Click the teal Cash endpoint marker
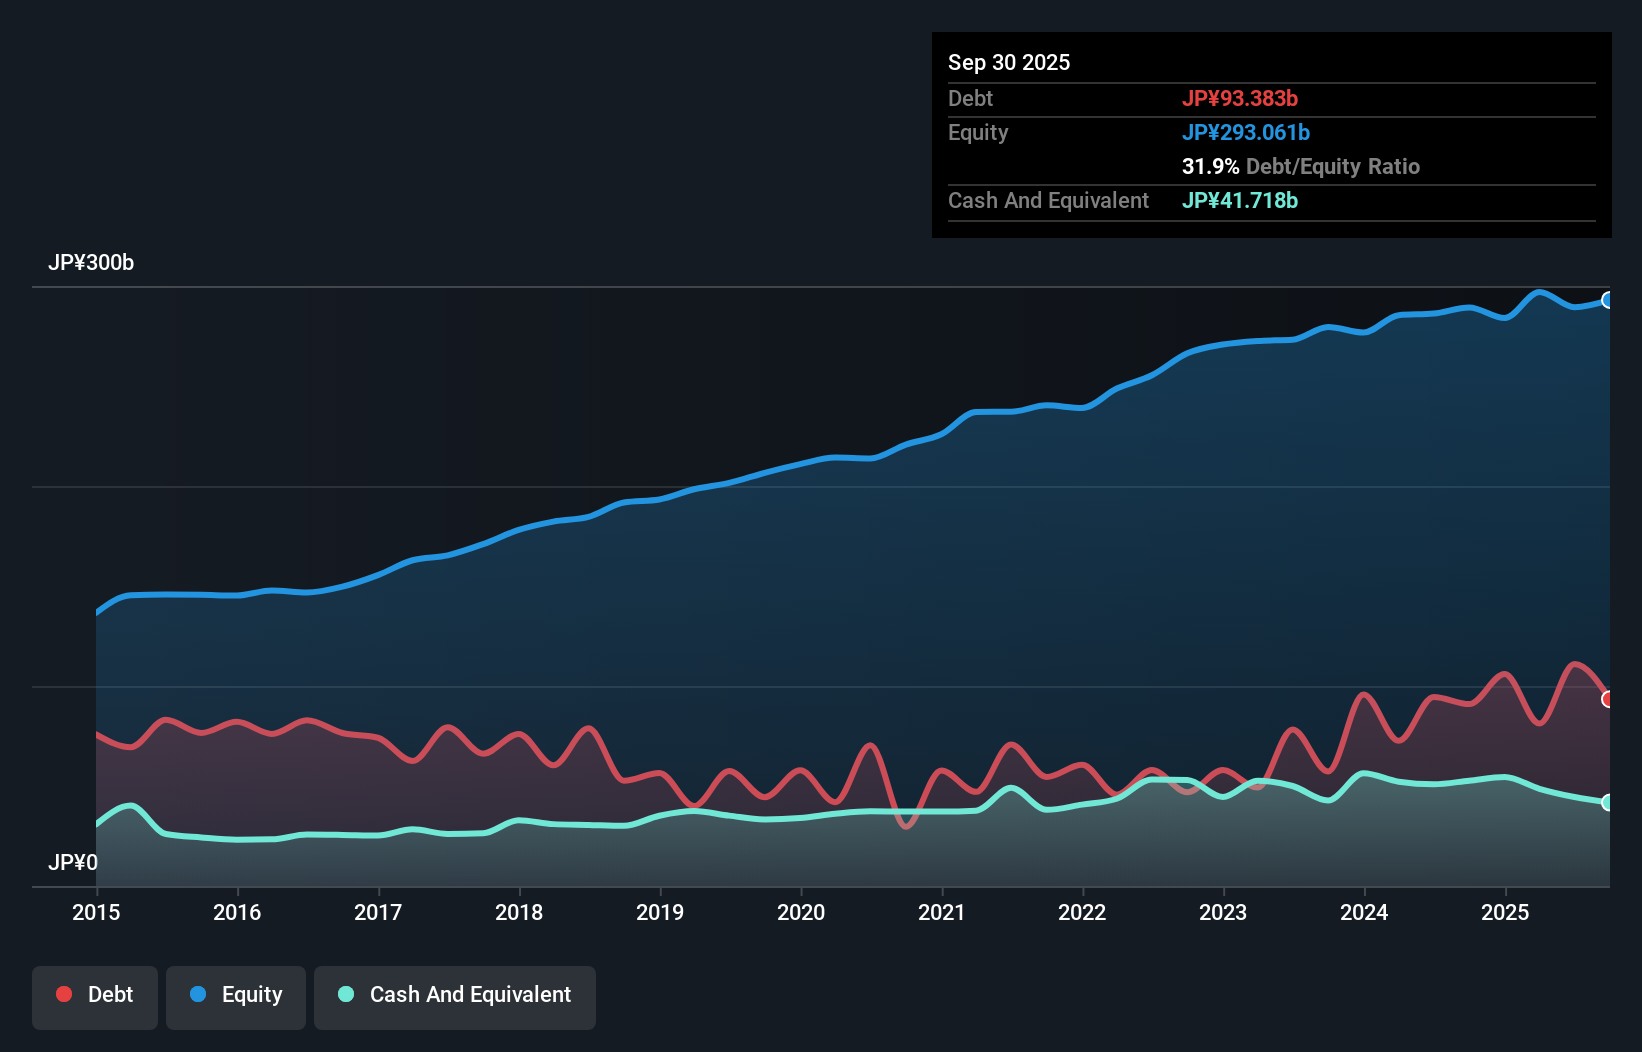The height and width of the screenshot is (1052, 1642). point(1607,802)
